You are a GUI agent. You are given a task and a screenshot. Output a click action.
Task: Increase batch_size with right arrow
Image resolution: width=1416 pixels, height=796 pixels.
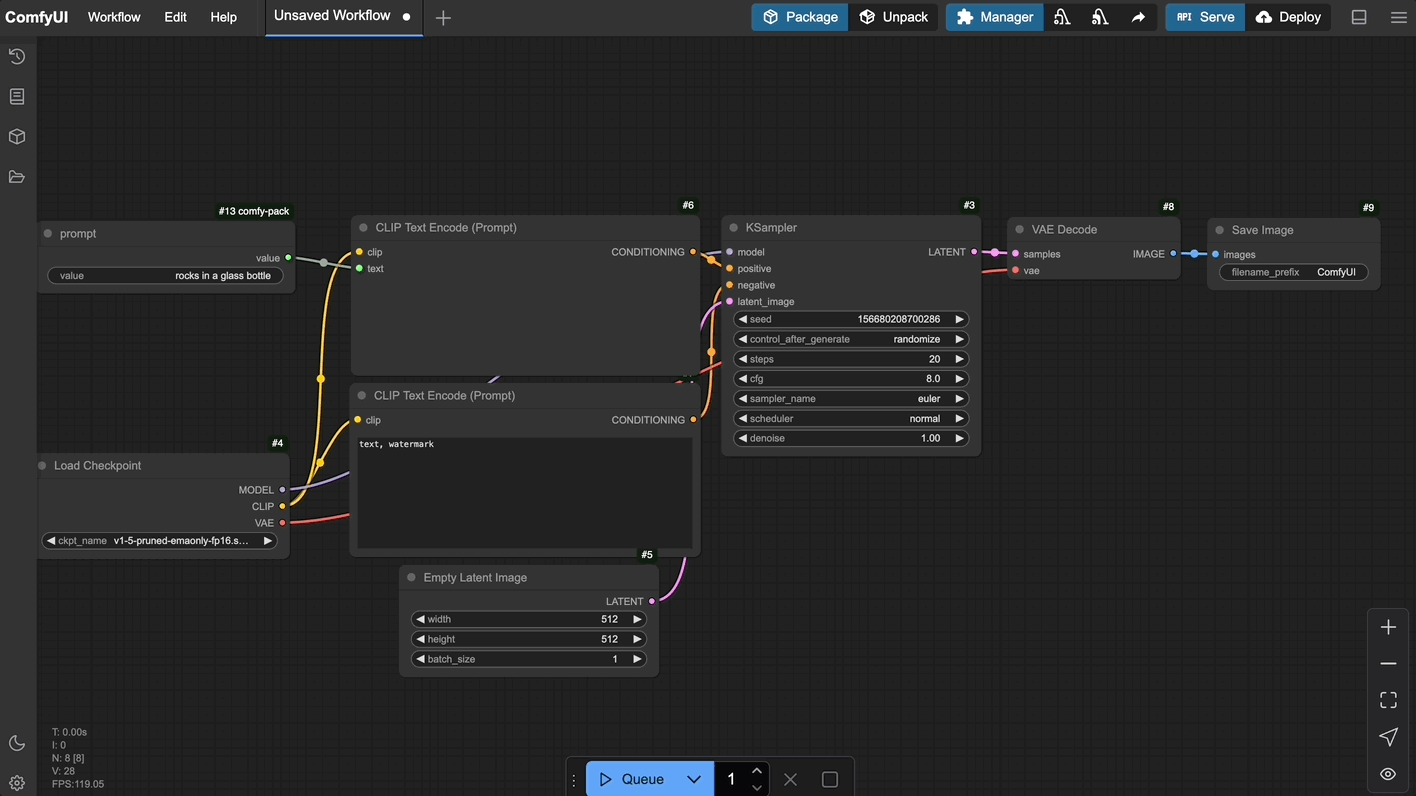[x=637, y=660]
